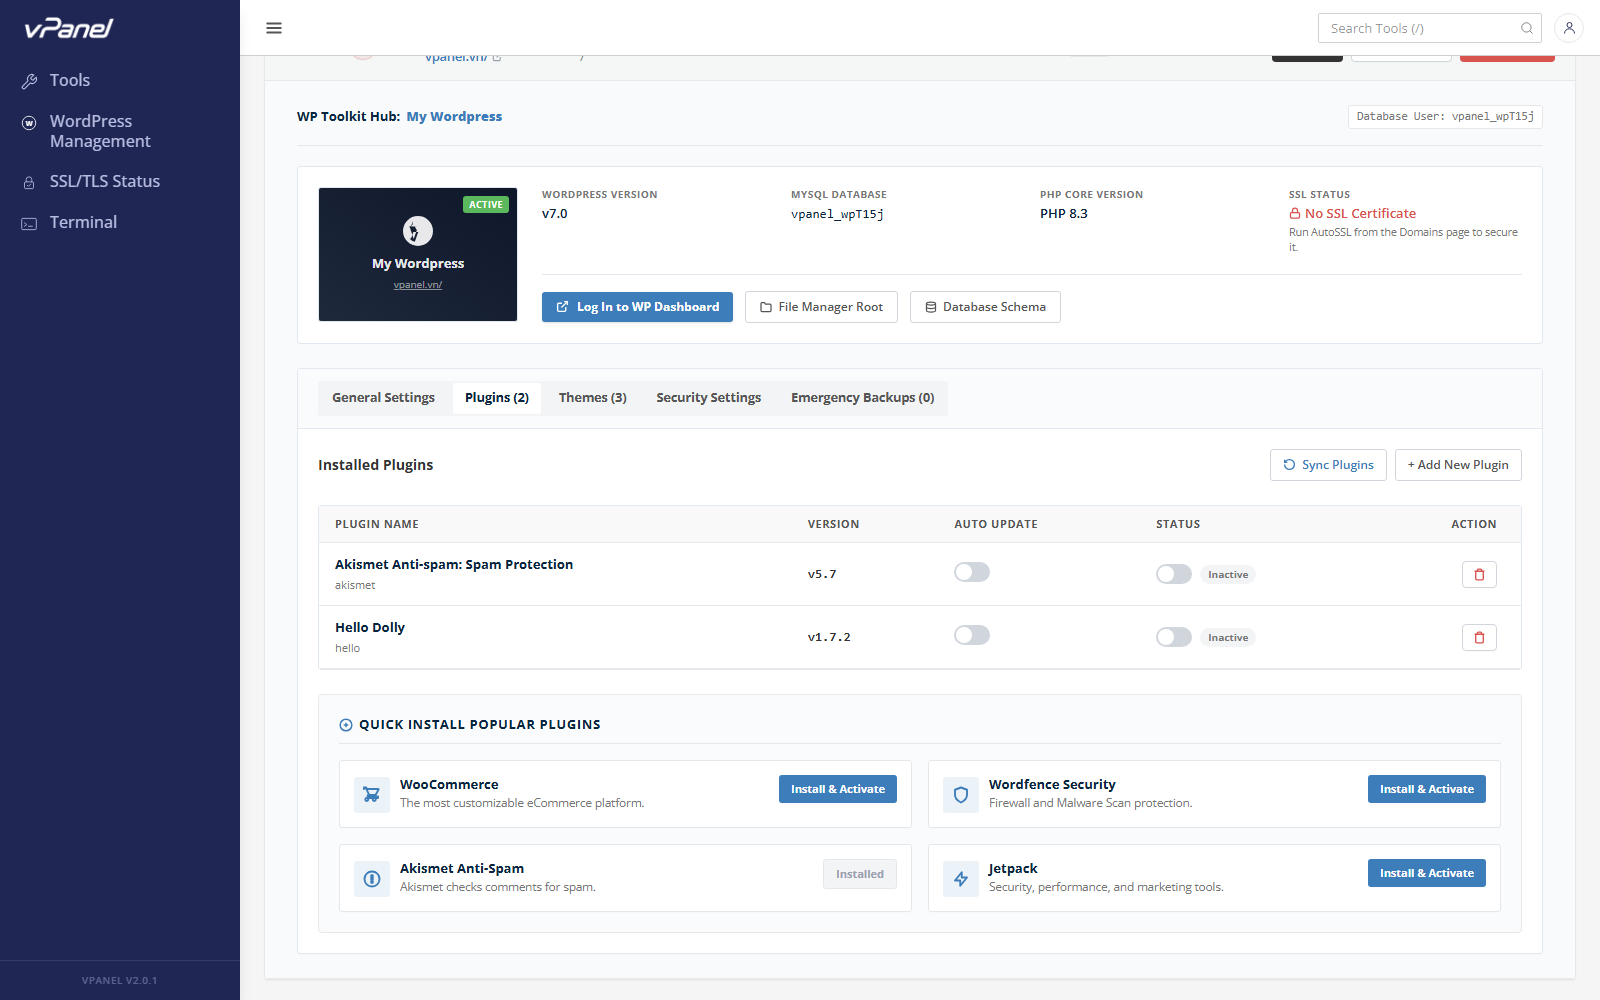Screen dimensions: 1600x1000
Task: Open the Emergency Backups (0) tab
Action: coord(863,398)
